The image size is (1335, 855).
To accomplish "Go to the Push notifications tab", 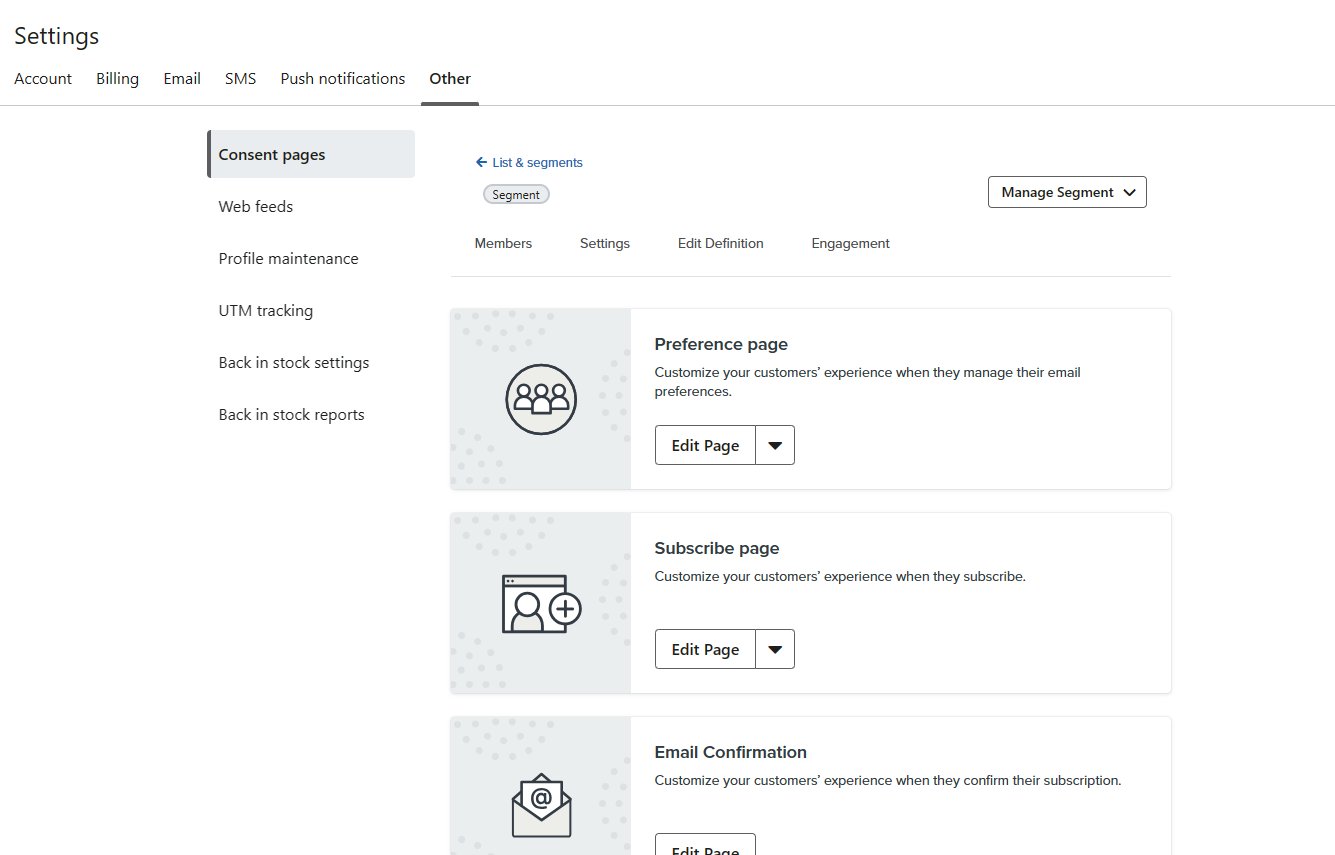I will coord(343,79).
